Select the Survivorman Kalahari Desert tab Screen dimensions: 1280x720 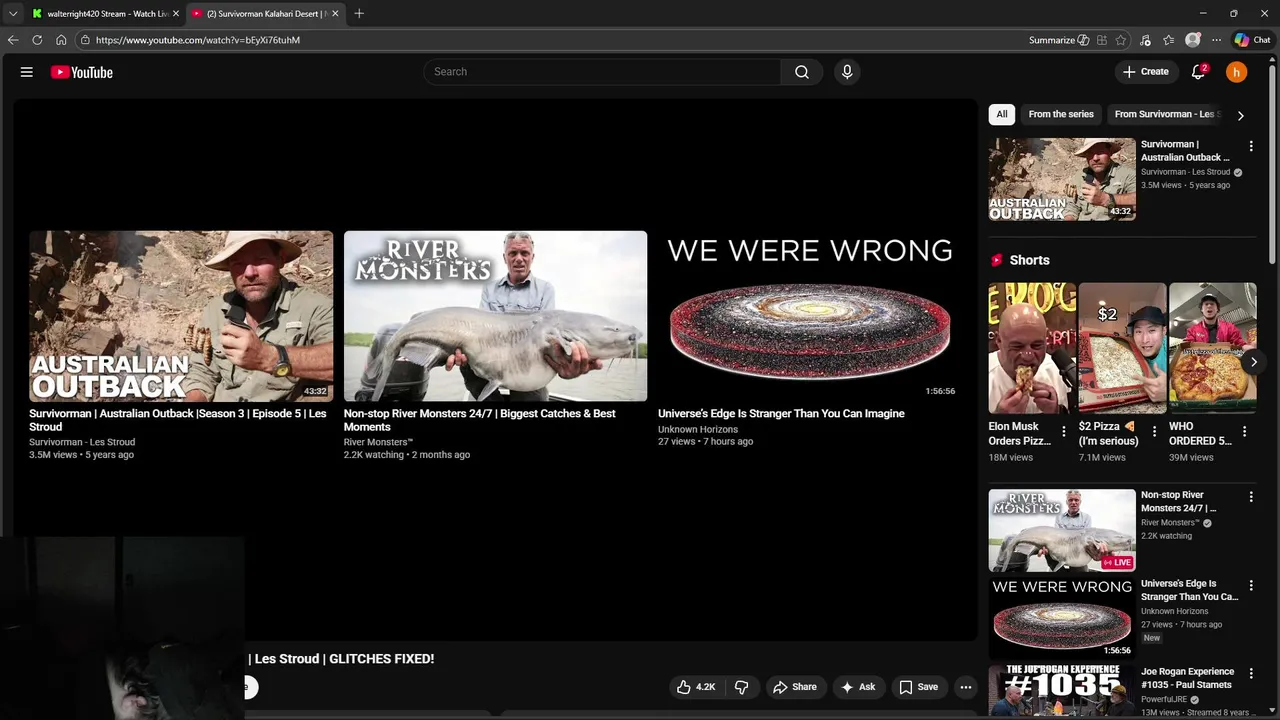[x=266, y=14]
